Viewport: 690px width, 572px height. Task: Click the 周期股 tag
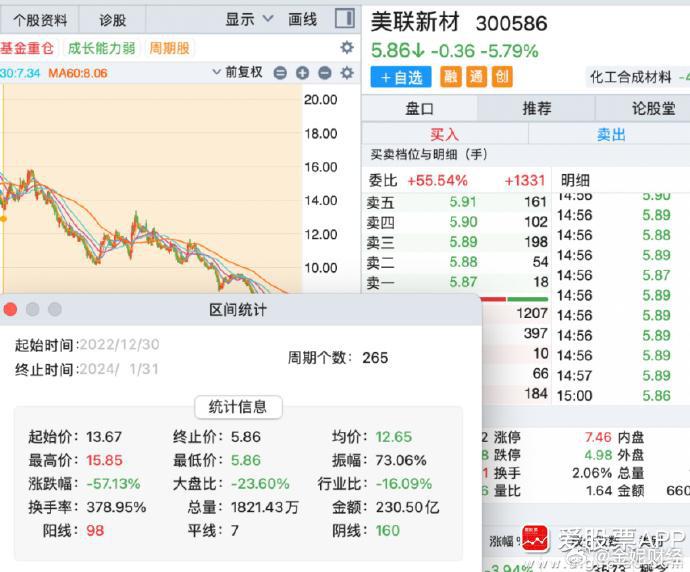point(169,48)
